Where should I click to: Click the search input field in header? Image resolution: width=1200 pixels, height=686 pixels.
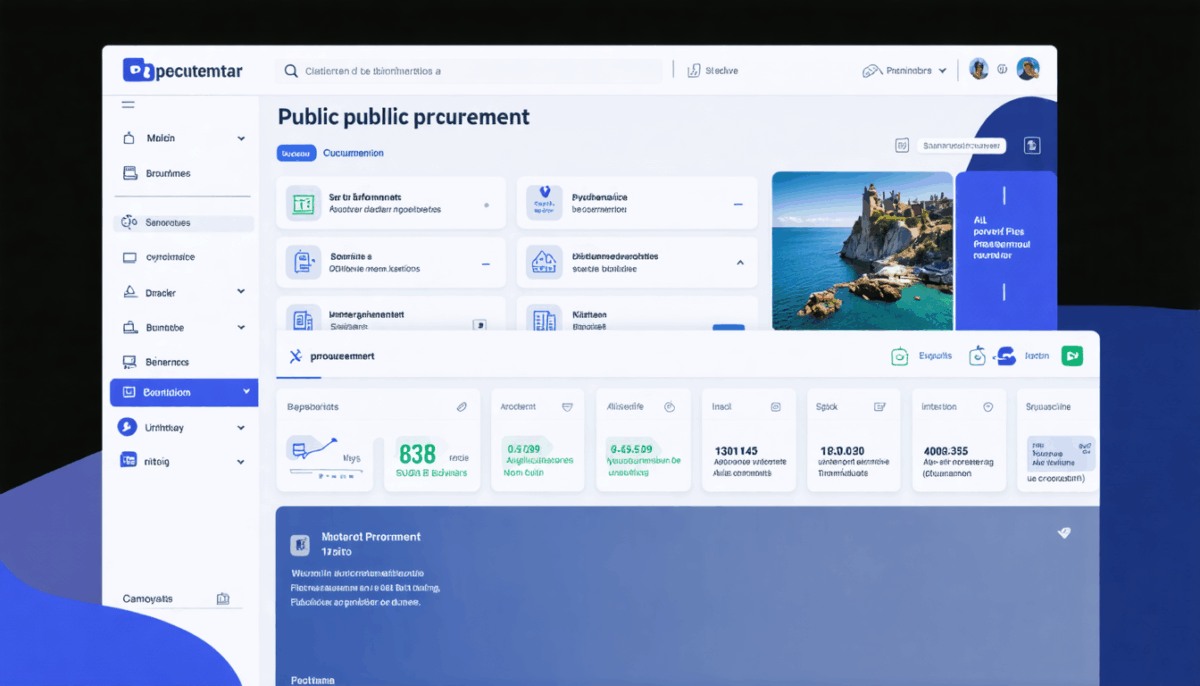point(468,71)
